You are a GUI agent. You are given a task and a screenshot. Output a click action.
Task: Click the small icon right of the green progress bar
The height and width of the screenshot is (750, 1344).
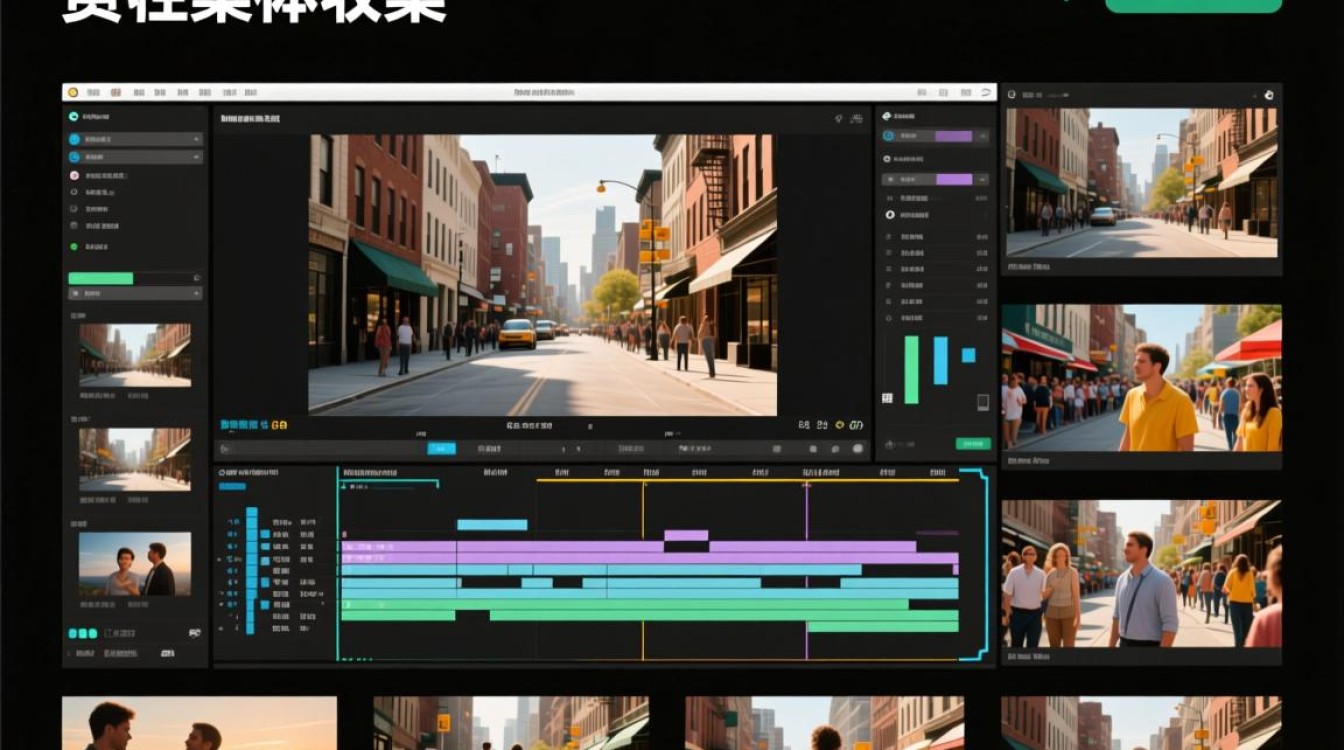tap(196, 278)
